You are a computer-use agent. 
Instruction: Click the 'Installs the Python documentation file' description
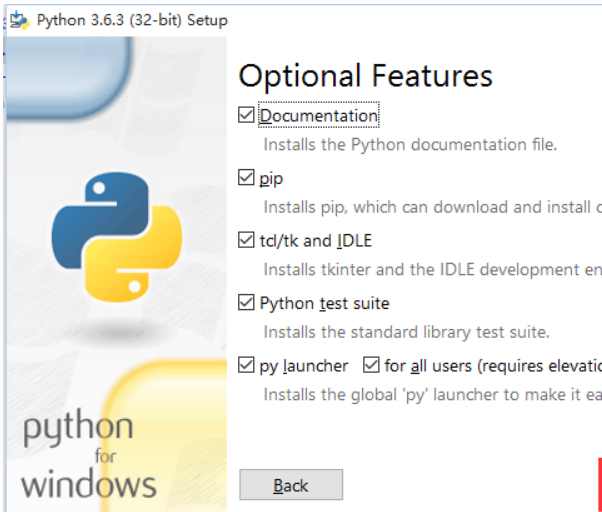click(410, 145)
